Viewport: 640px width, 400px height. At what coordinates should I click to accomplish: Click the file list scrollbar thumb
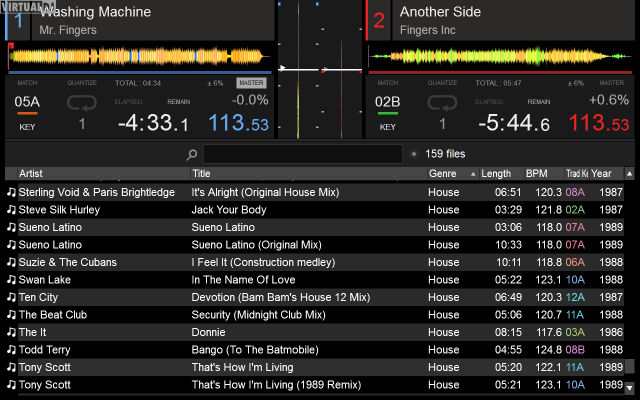pos(629,366)
